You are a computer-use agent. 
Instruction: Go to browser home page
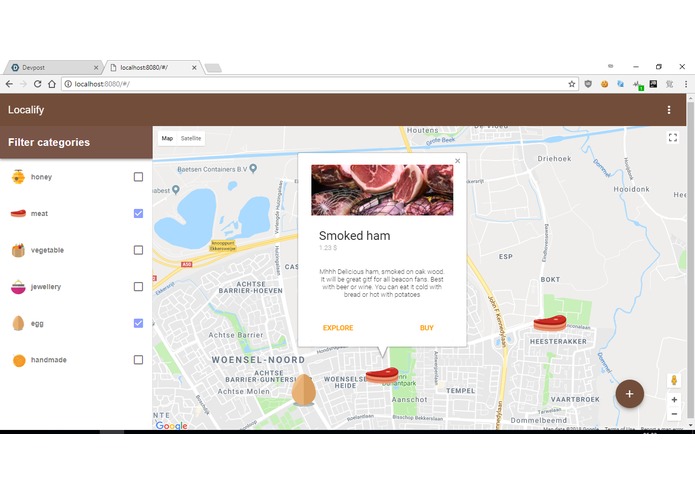point(52,84)
